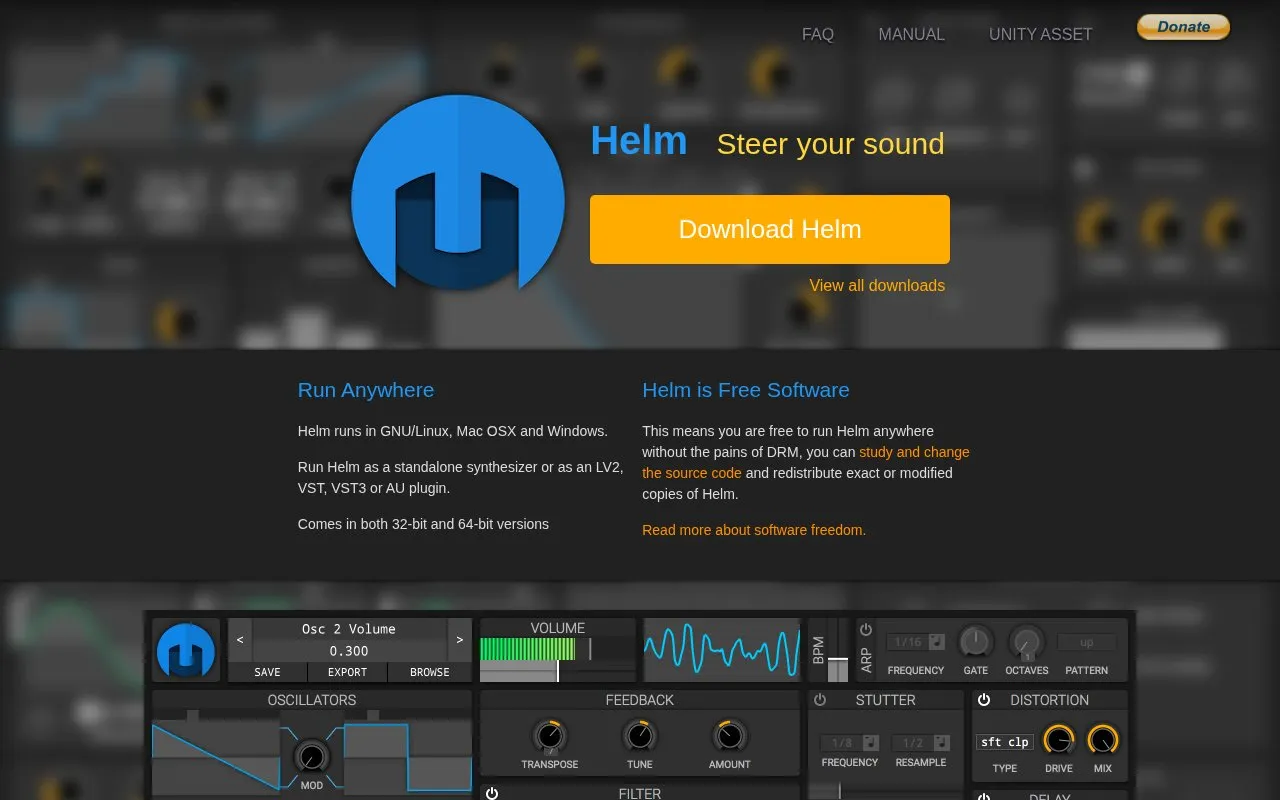This screenshot has height=800, width=1280.
Task: Toggle the DISTORTION power button
Action: click(x=984, y=700)
